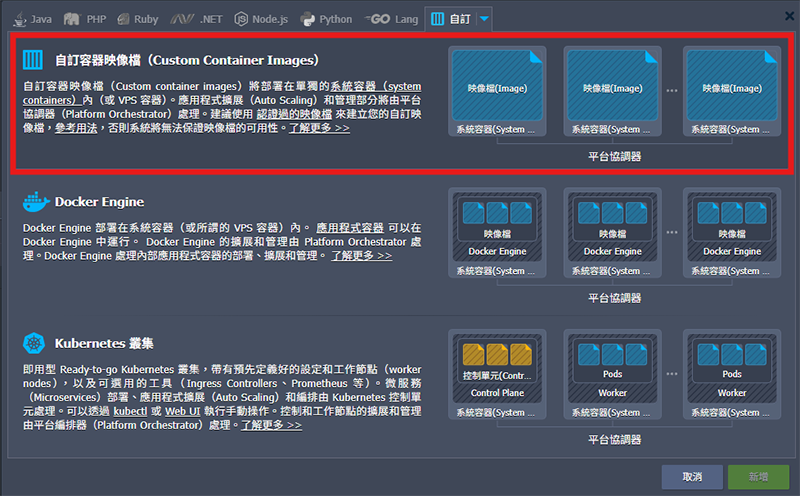Screen dimensions: 800x496
Task: Select the .NET tab
Action: [196, 19]
